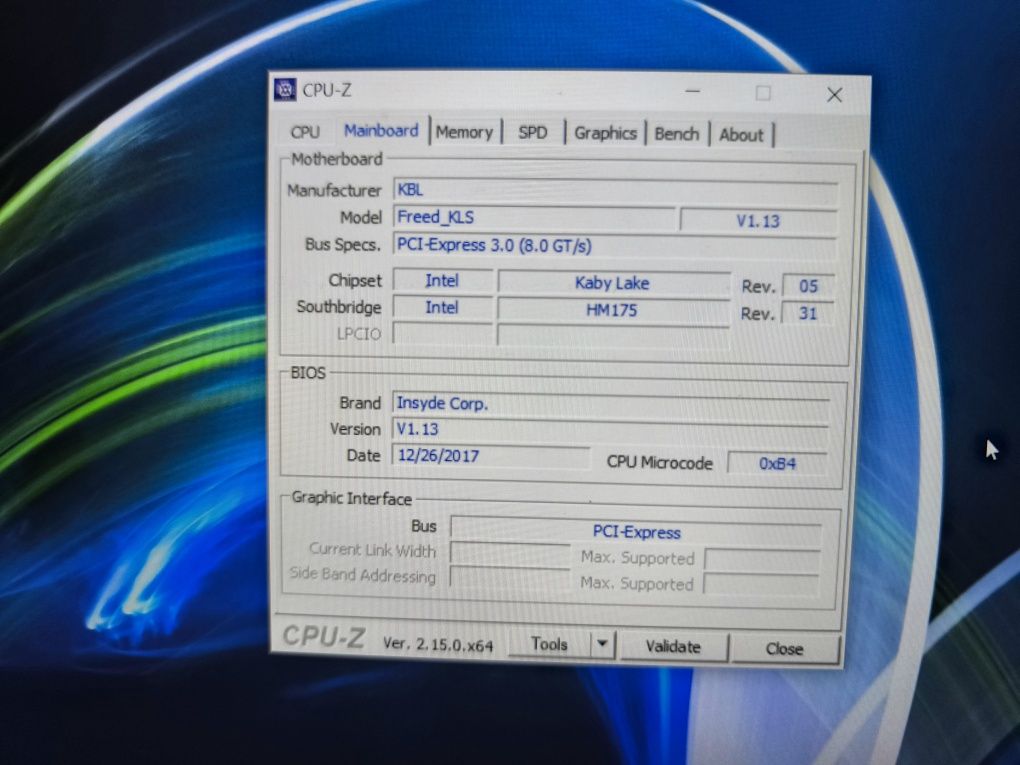Go to the Bench tab

coord(677,134)
